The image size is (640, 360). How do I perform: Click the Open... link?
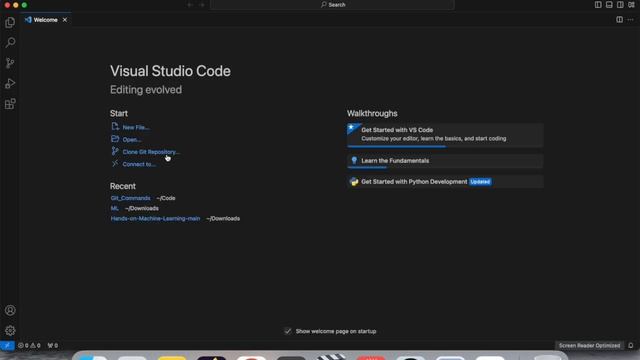pos(132,140)
